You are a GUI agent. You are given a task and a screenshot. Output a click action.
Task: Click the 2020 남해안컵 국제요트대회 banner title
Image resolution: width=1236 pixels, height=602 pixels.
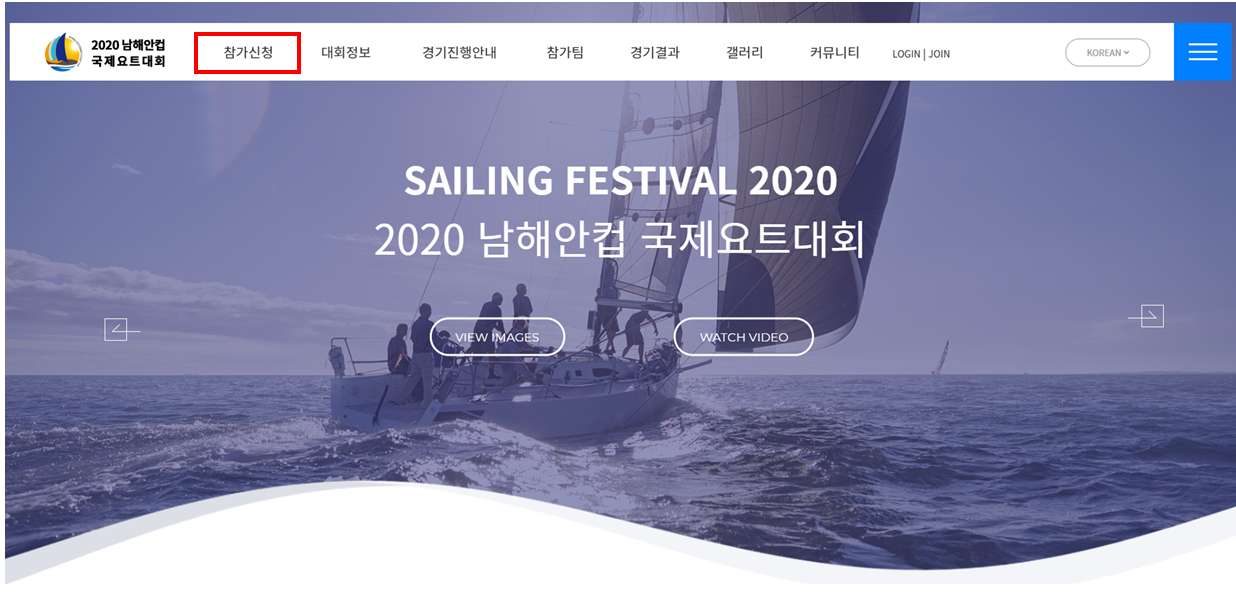[x=619, y=241]
